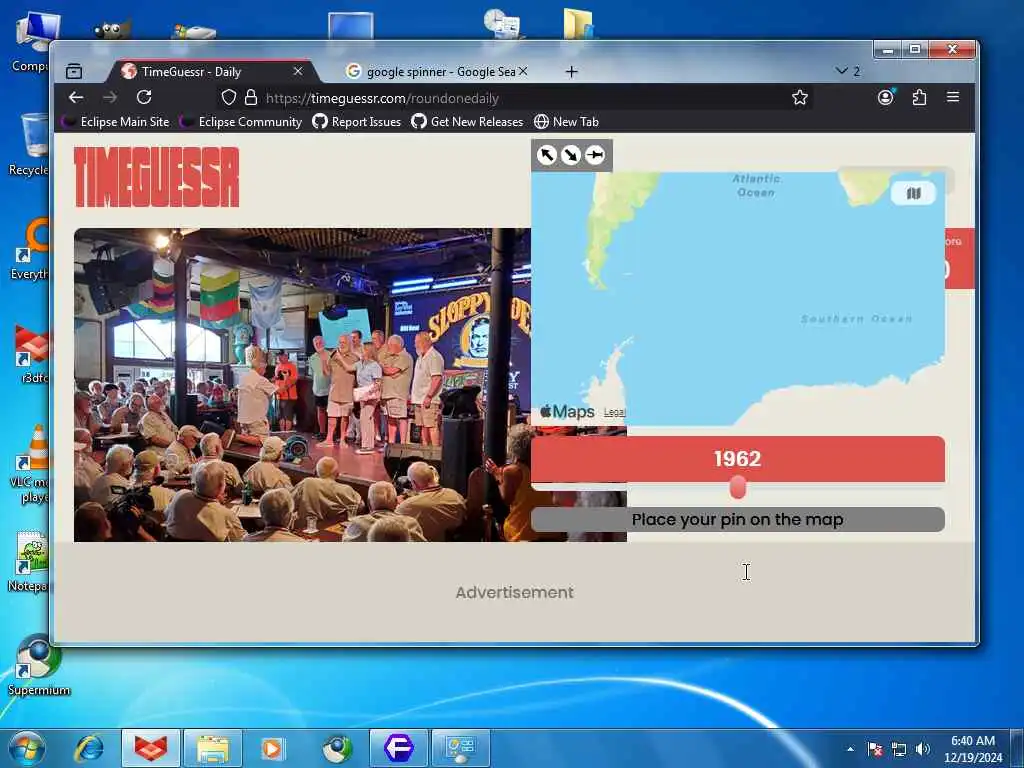Open Internet Explorer from taskbar
The height and width of the screenshot is (768, 1024).
[89, 748]
